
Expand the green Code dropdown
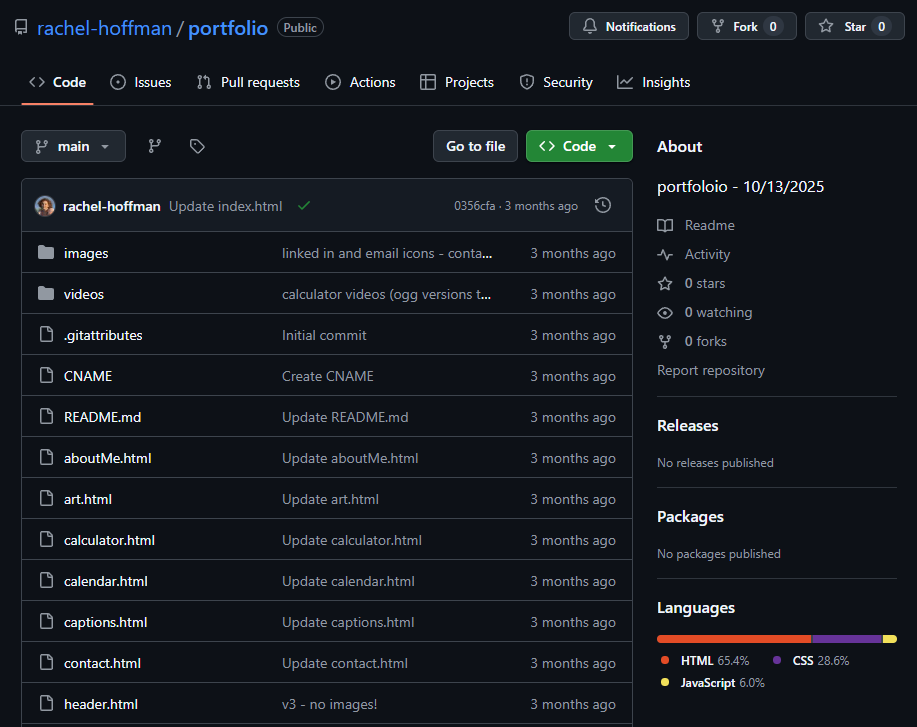pyautogui.click(x=579, y=146)
